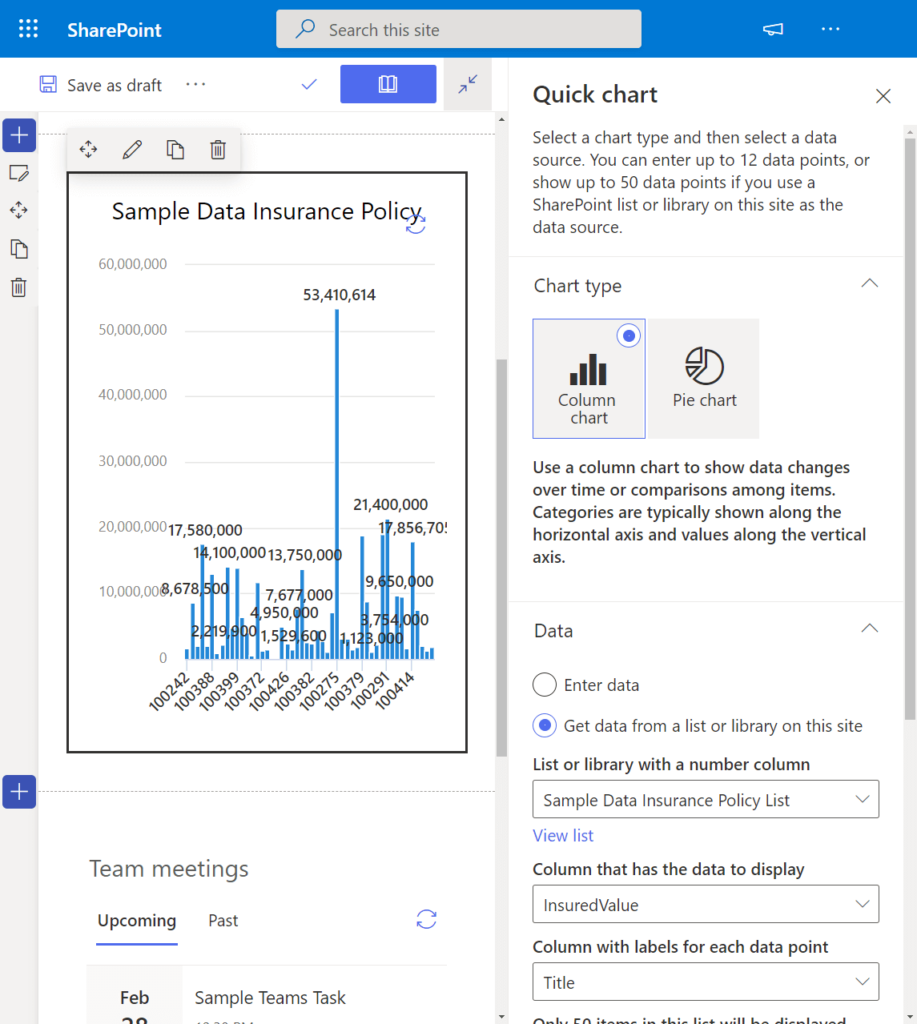The image size is (917, 1024).
Task: Add a section with the lower plus button
Action: 19,792
